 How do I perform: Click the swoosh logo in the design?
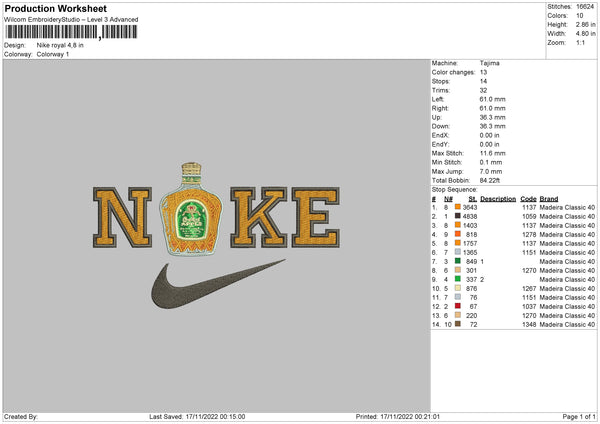tap(218, 284)
